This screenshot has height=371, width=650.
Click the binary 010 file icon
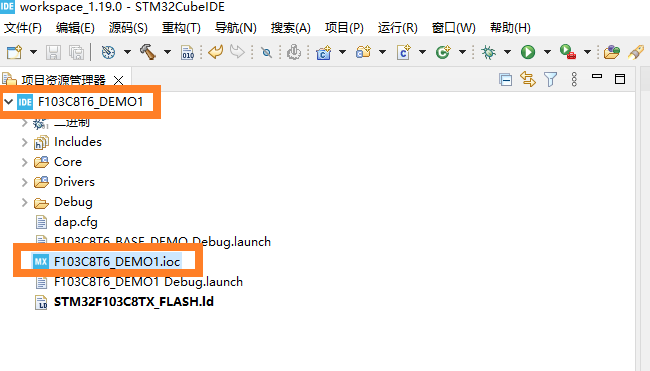click(x=187, y=53)
